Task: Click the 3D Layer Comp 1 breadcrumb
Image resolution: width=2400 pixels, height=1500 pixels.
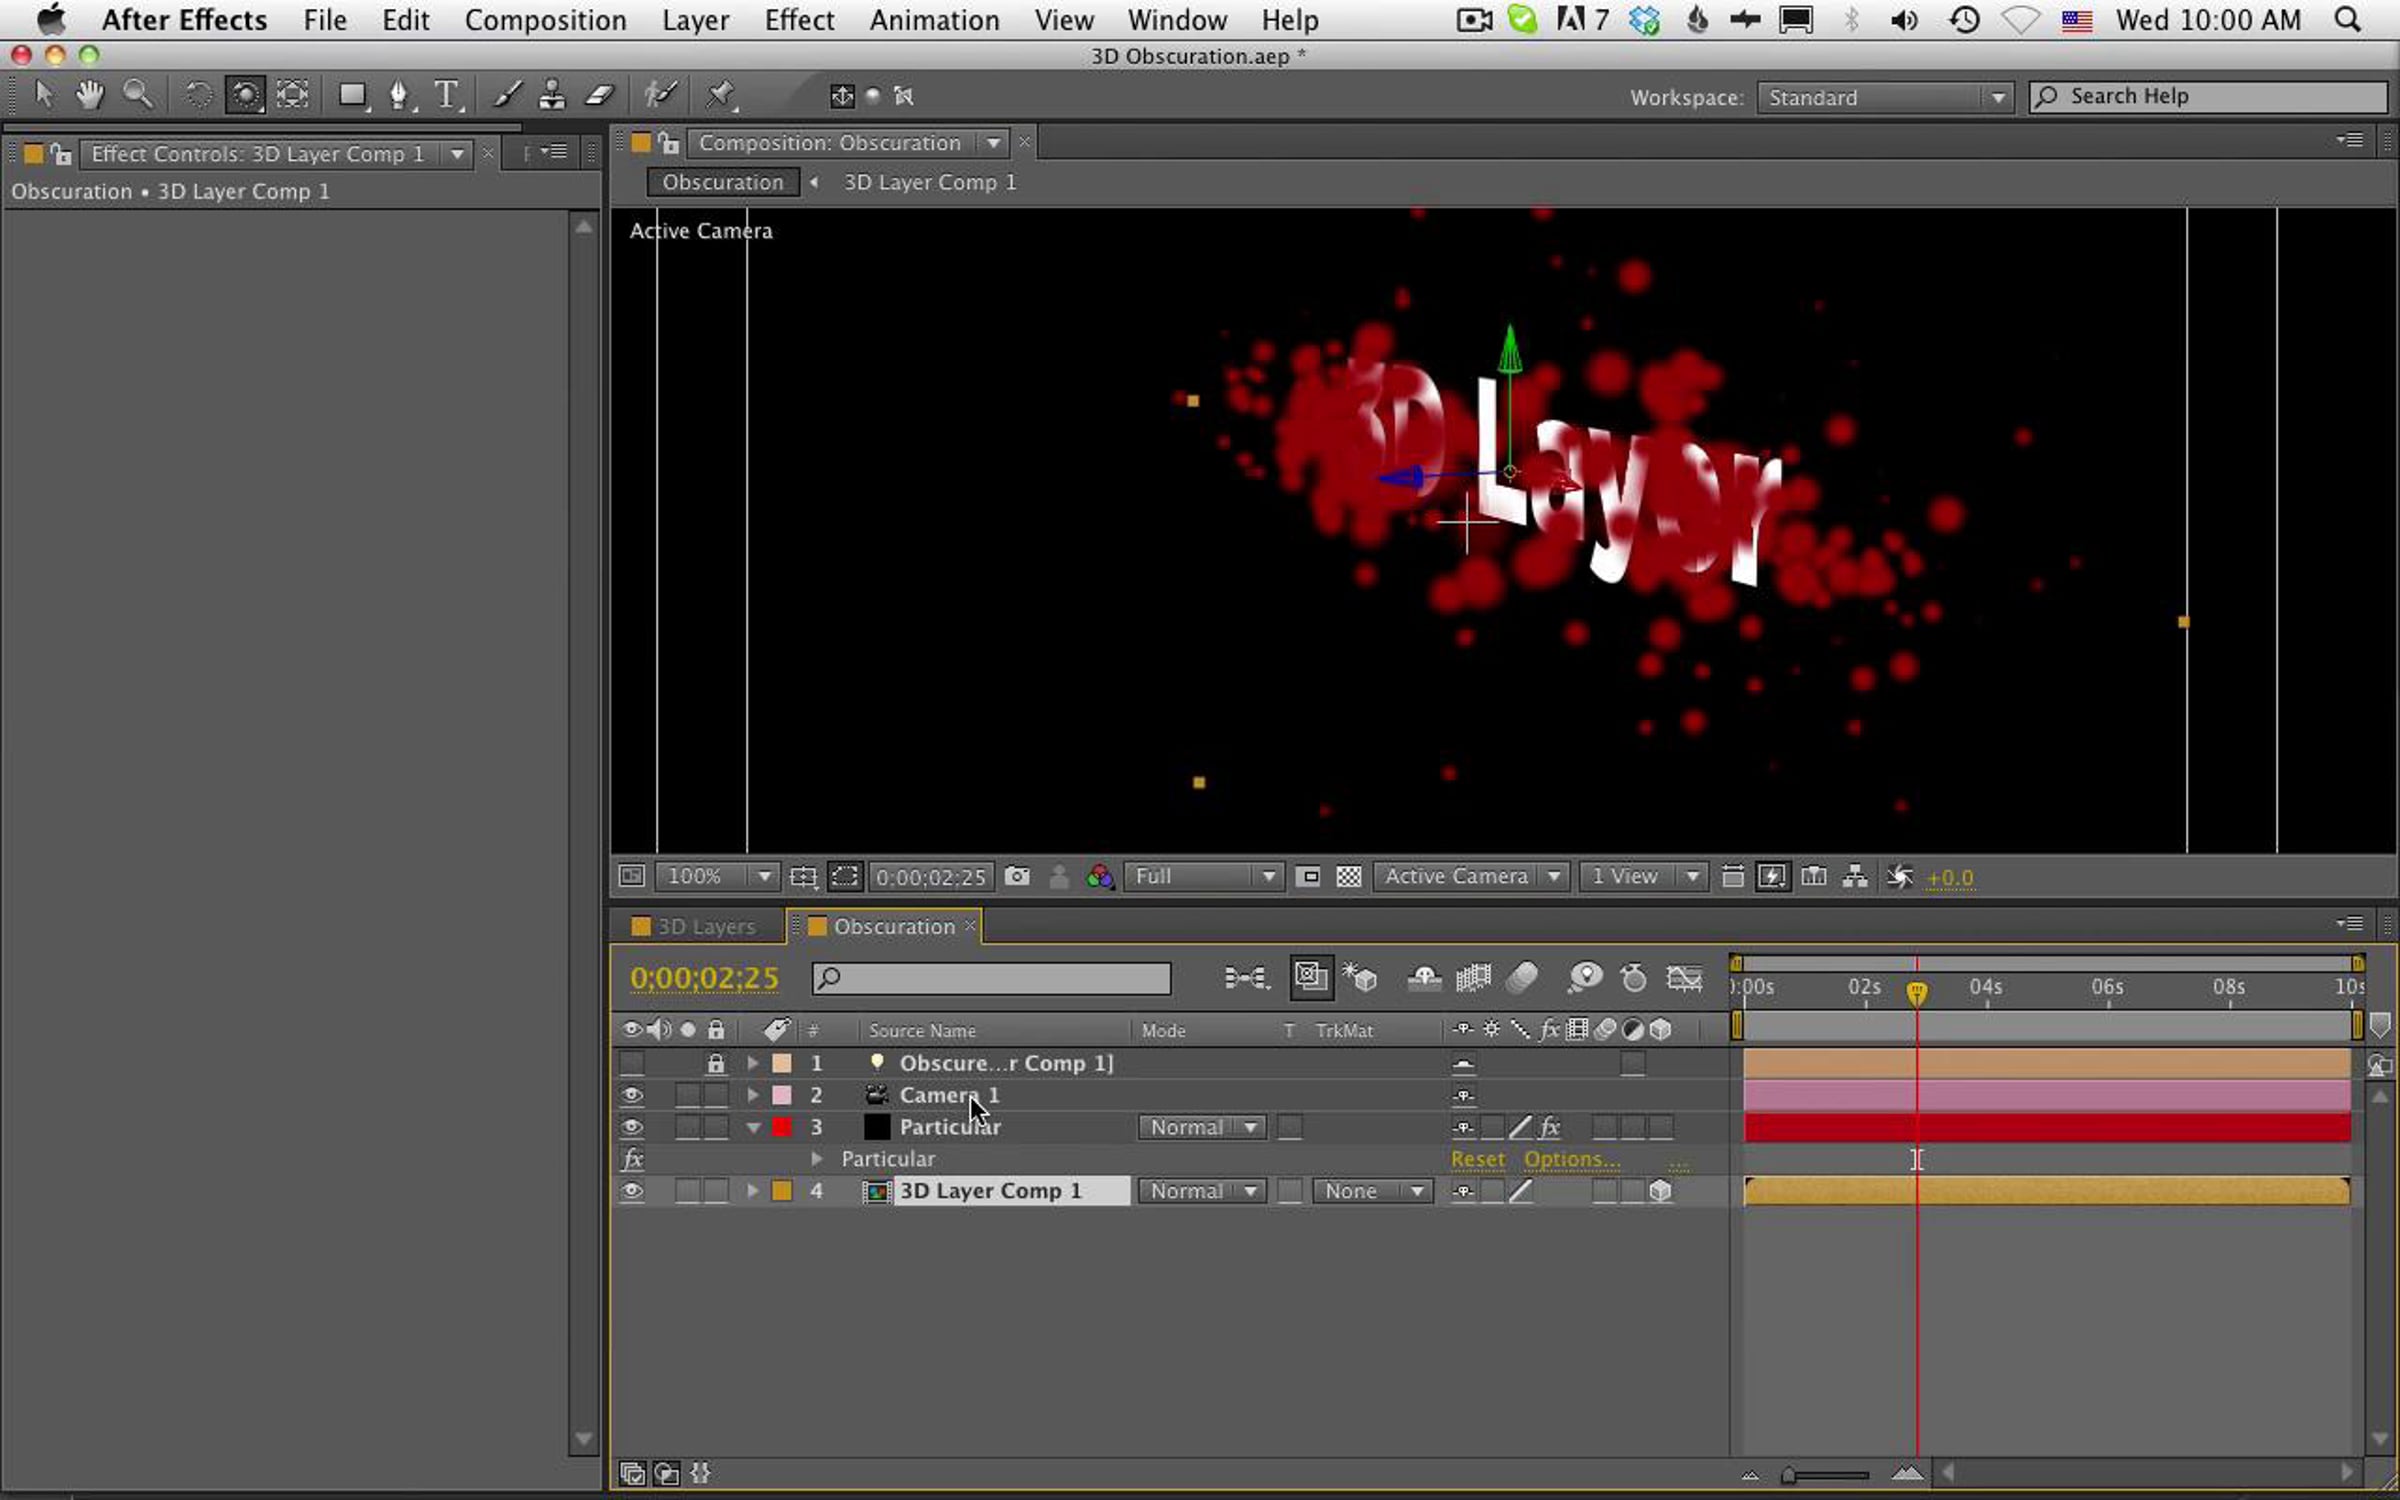Action: (x=930, y=182)
